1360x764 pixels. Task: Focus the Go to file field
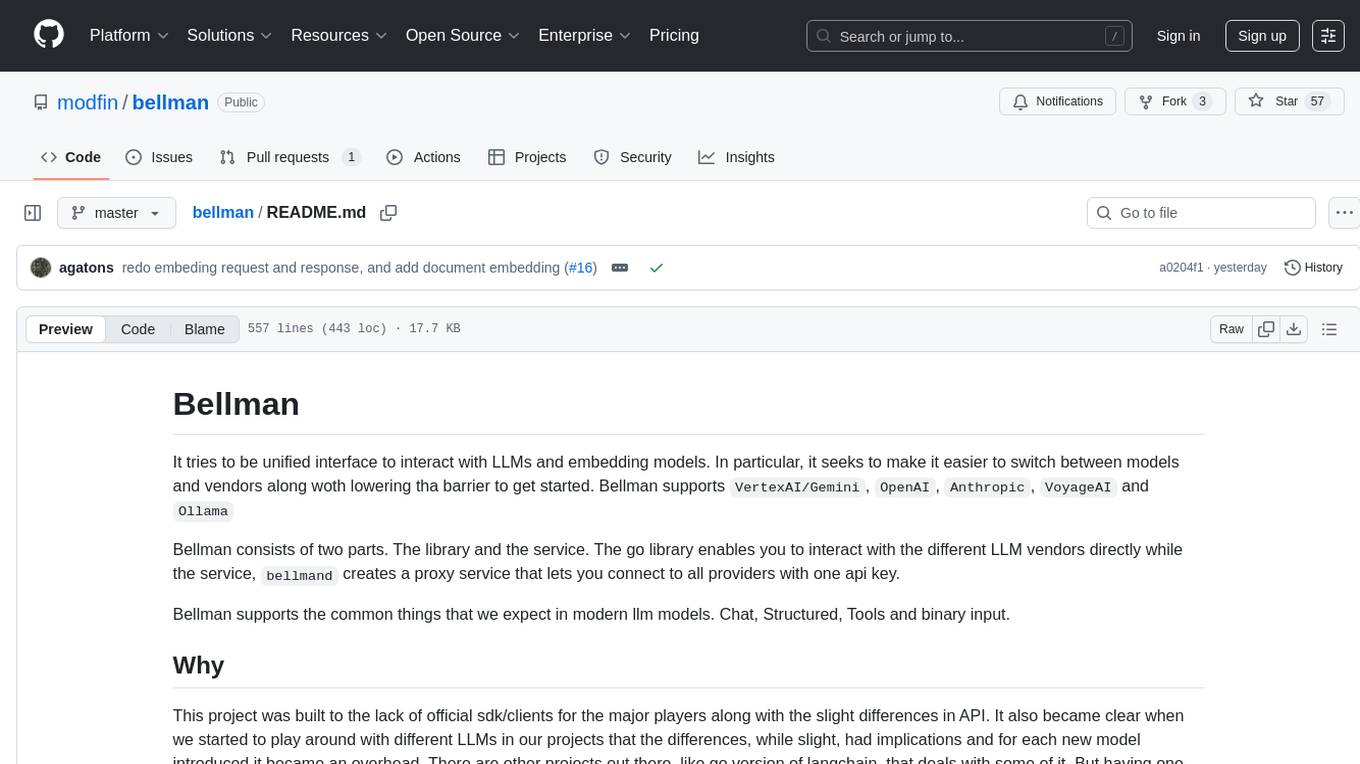point(1201,213)
